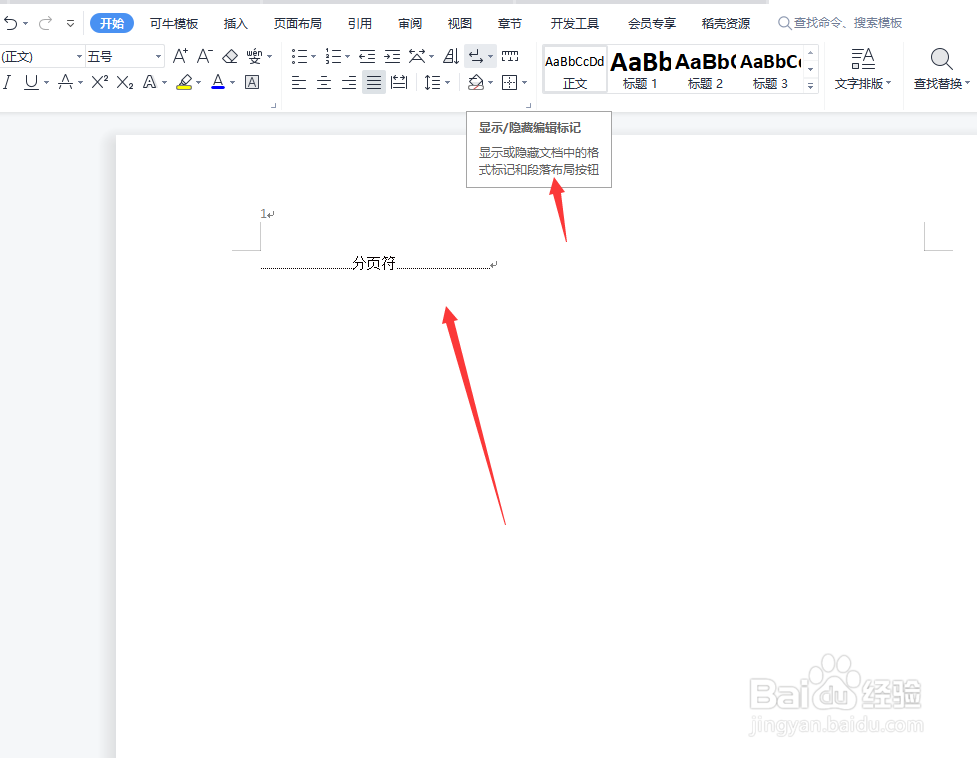The height and width of the screenshot is (758, 977).
Task: Toggle show/hide editing marks
Action: click(476, 57)
